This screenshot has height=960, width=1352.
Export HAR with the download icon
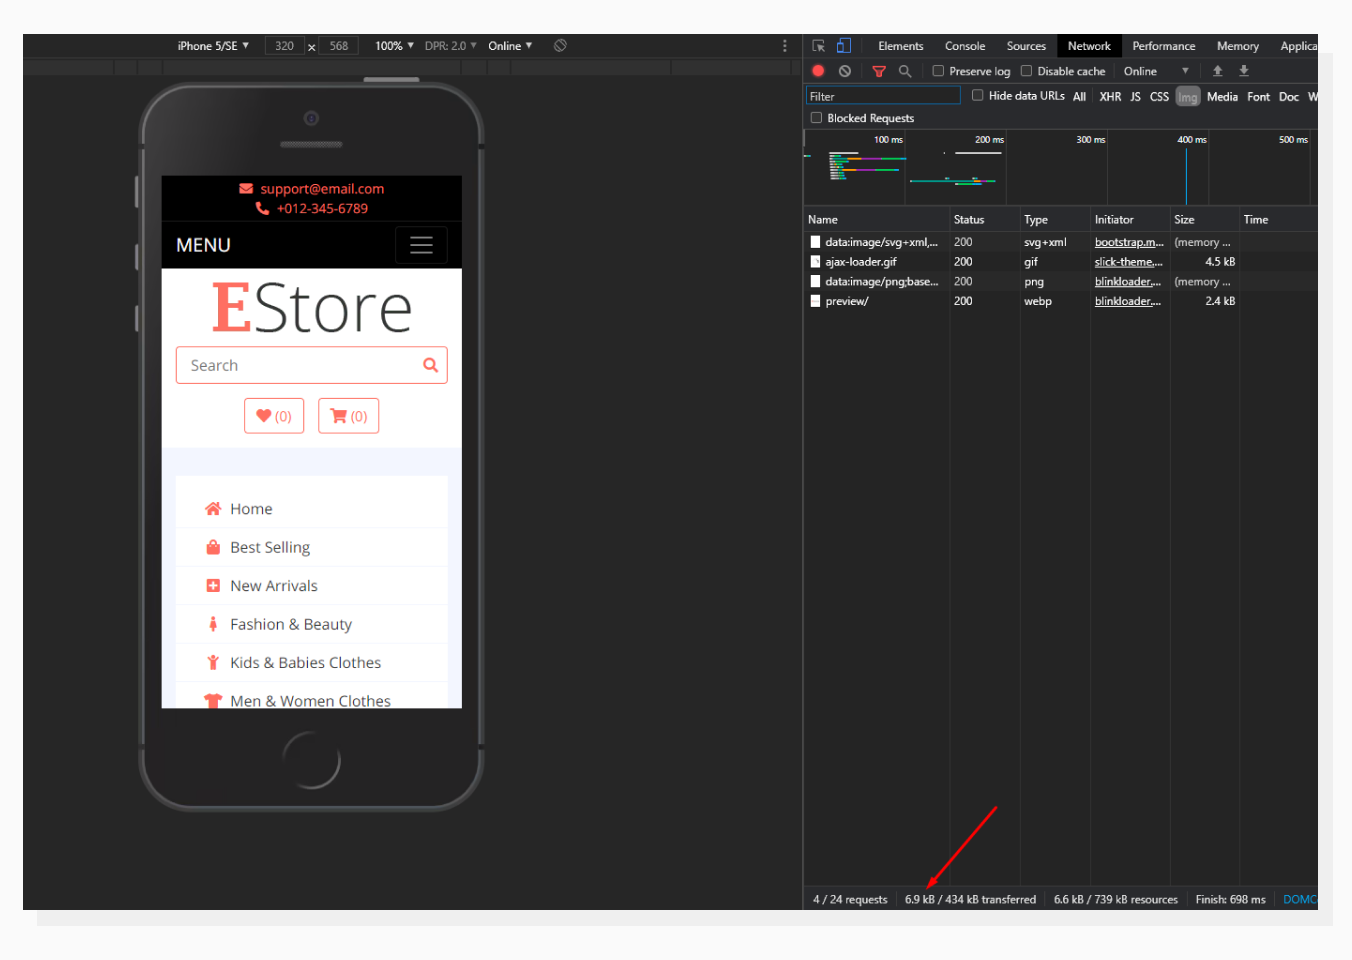(1243, 70)
